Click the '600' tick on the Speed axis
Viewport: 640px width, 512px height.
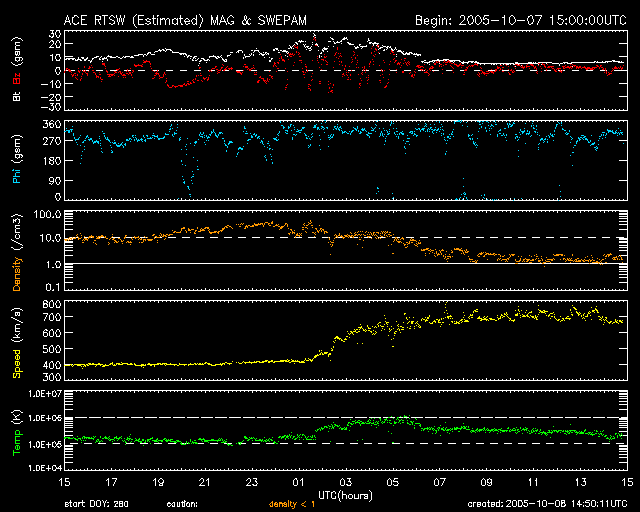(52, 333)
